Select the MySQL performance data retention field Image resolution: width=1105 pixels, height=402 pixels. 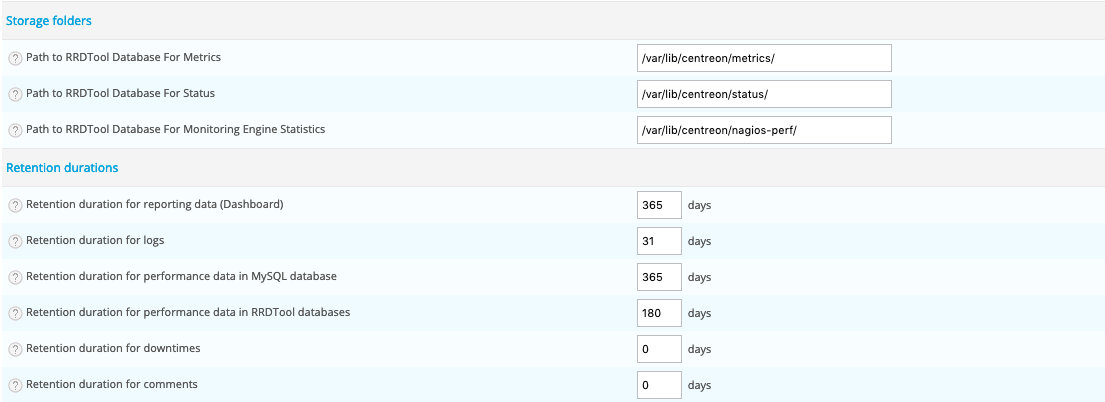(659, 277)
